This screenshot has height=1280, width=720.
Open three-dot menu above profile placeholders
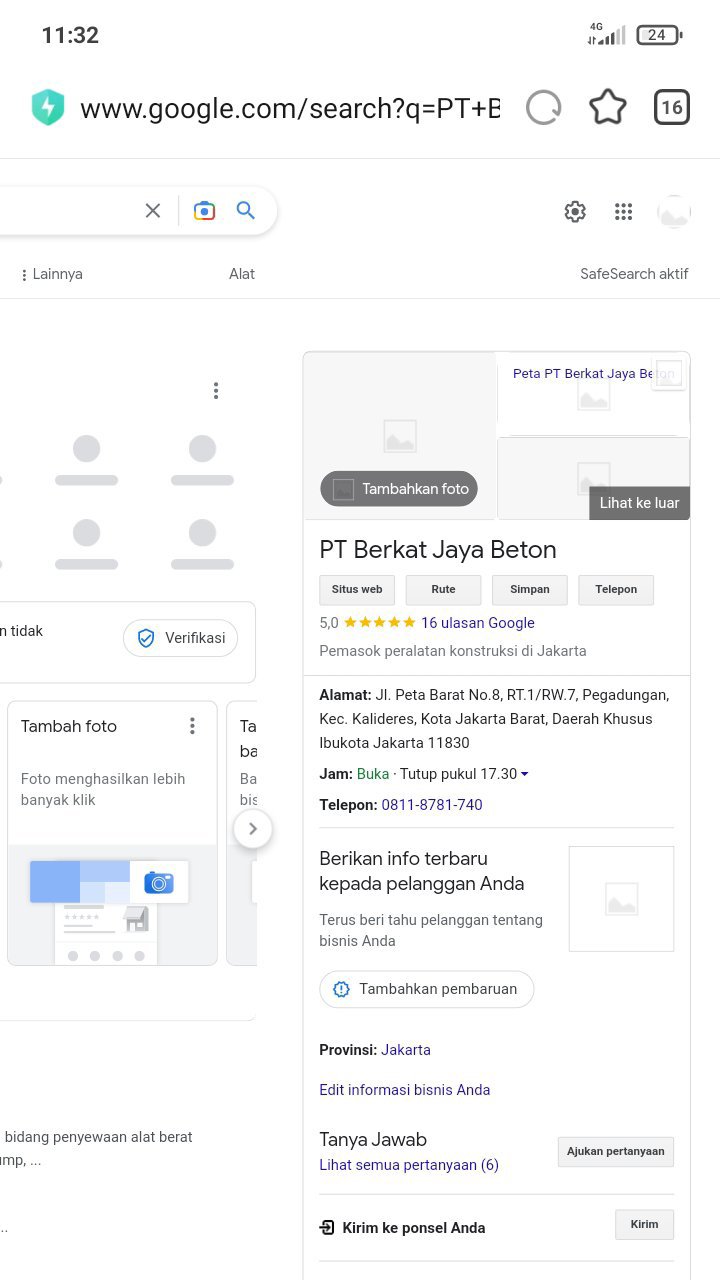coord(215,391)
